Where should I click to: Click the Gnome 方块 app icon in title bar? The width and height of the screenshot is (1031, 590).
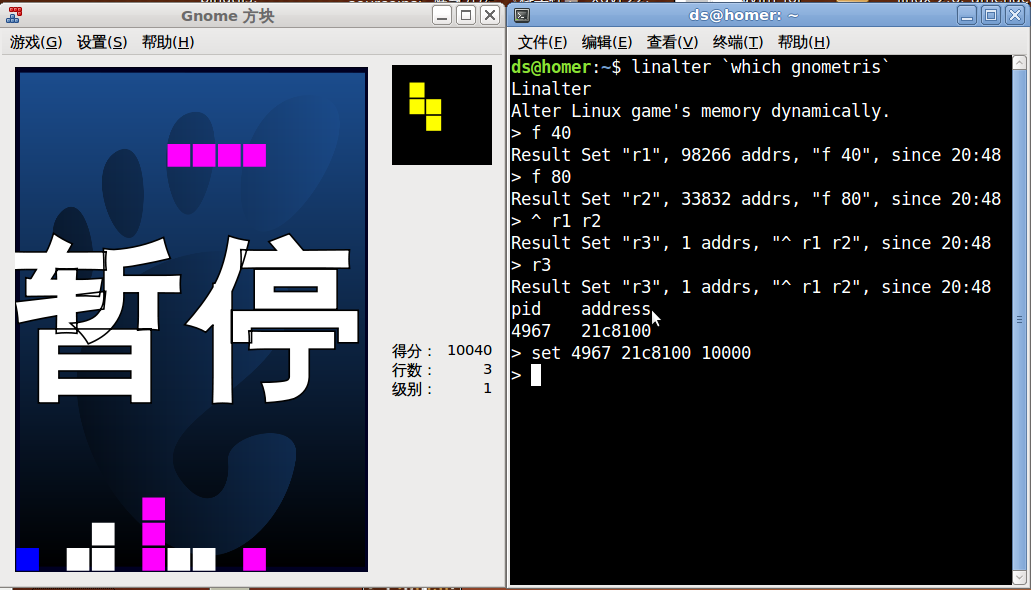pos(14,14)
